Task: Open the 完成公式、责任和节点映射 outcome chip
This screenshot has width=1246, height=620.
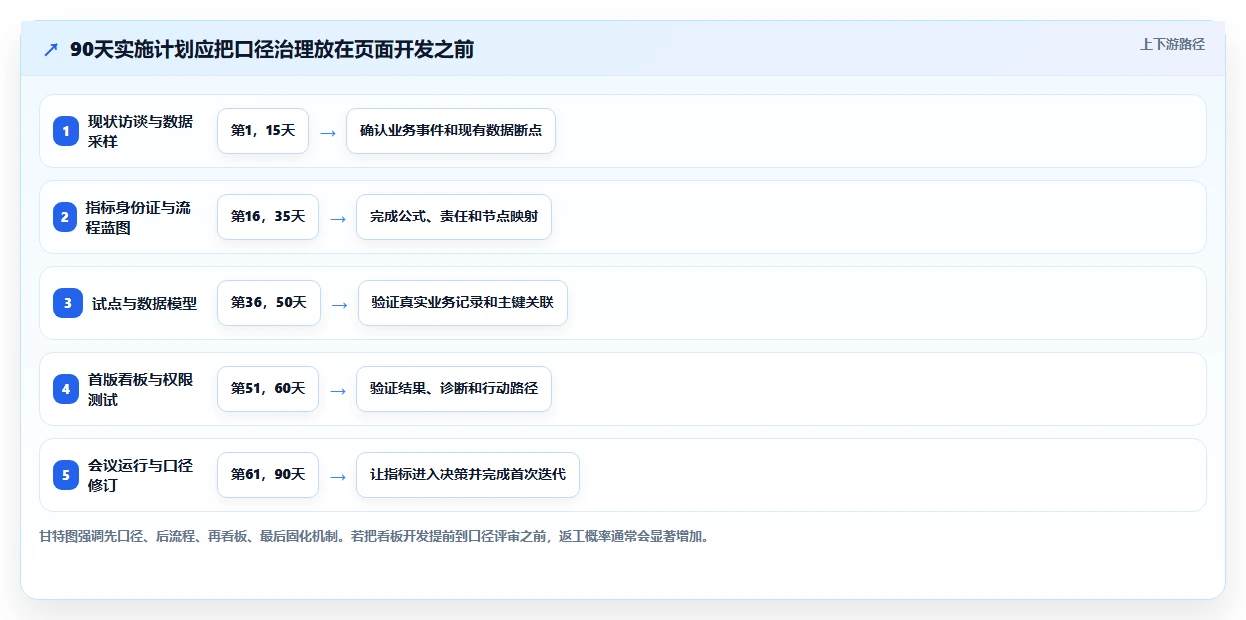Action: click(x=454, y=217)
